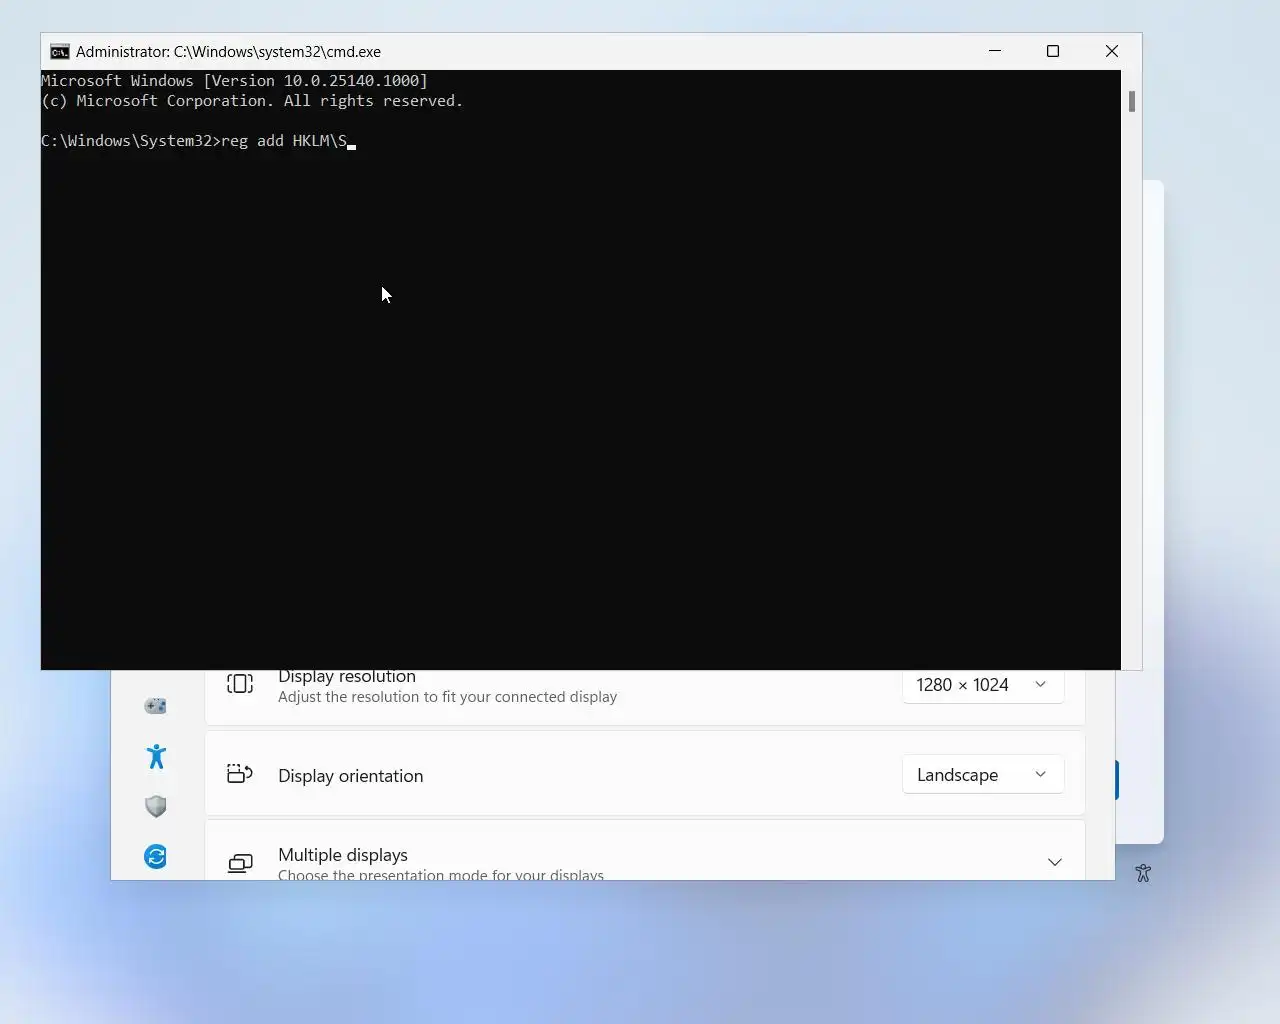Click the command prompt vertical scrollbar thumb
1280x1024 pixels.
coord(1131,101)
